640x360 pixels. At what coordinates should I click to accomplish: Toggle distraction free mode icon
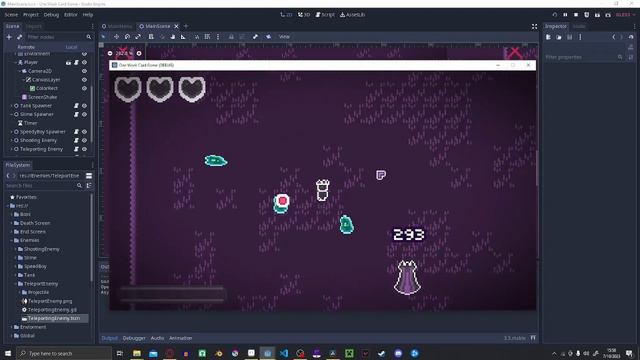534,27
